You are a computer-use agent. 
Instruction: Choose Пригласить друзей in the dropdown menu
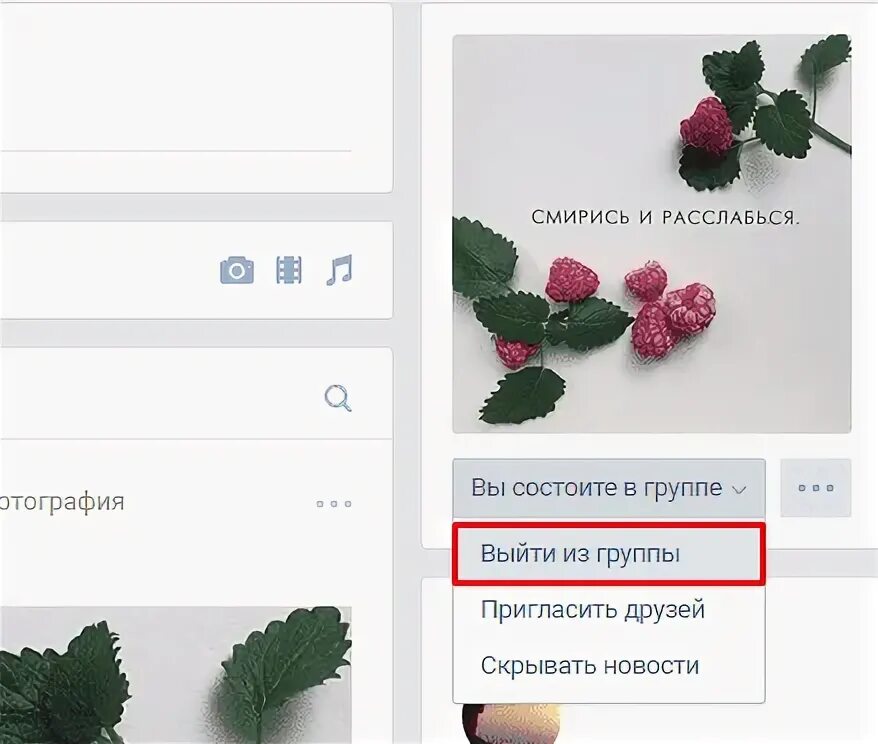[609, 610]
